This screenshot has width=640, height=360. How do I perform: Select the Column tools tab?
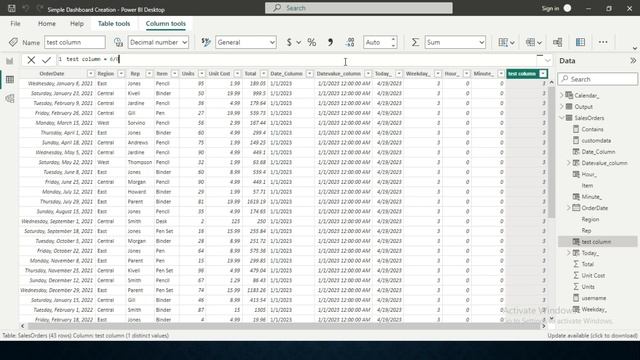166,24
